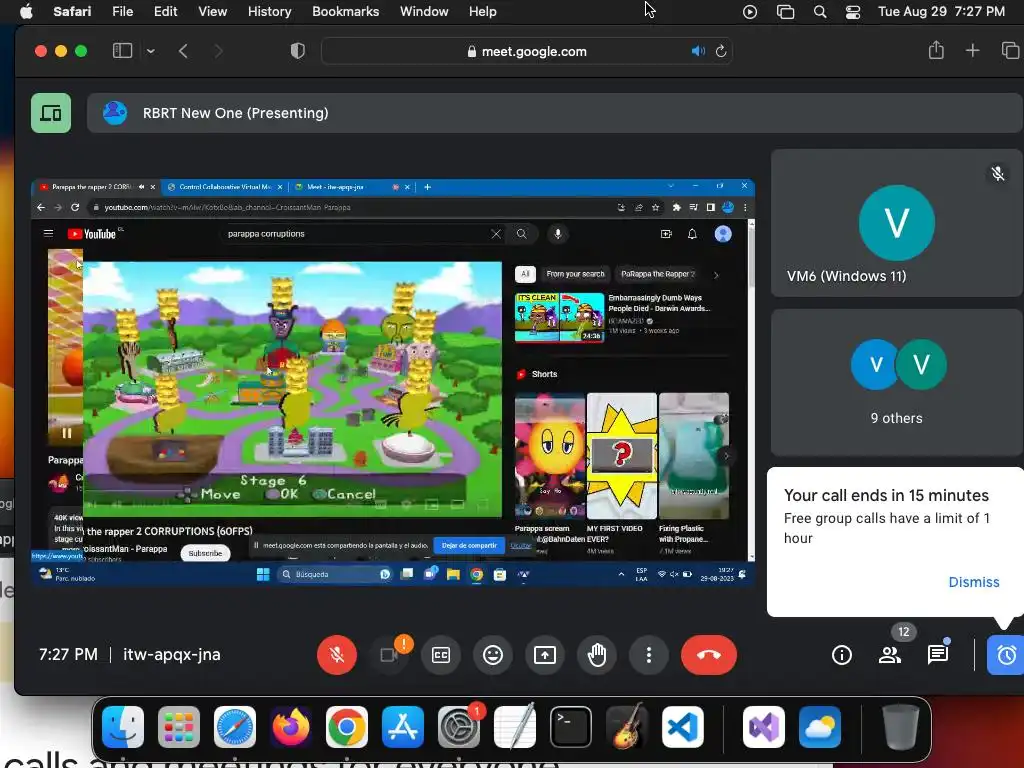Open the Safari share button
The width and height of the screenshot is (1024, 768).
coord(936,50)
